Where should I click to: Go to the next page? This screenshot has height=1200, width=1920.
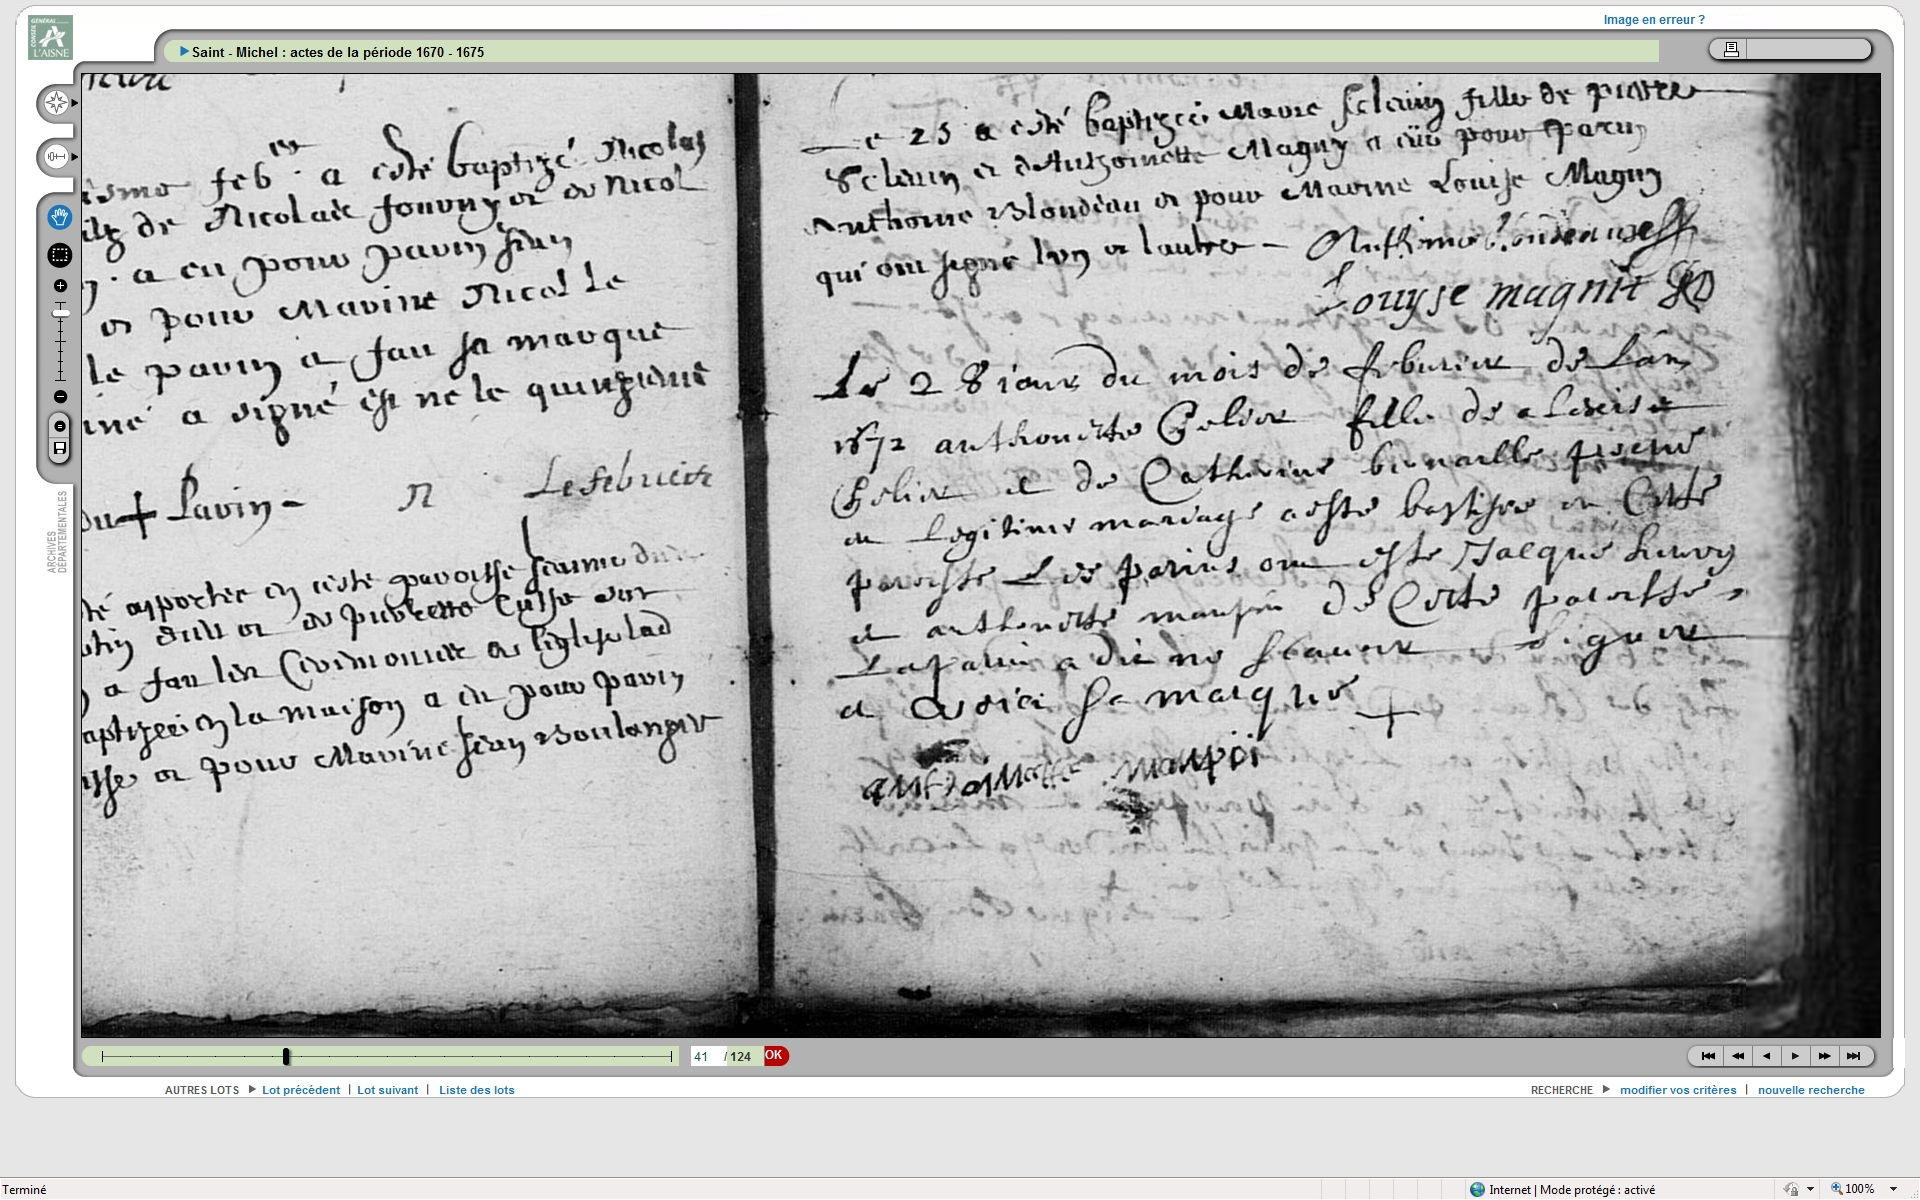1796,1056
